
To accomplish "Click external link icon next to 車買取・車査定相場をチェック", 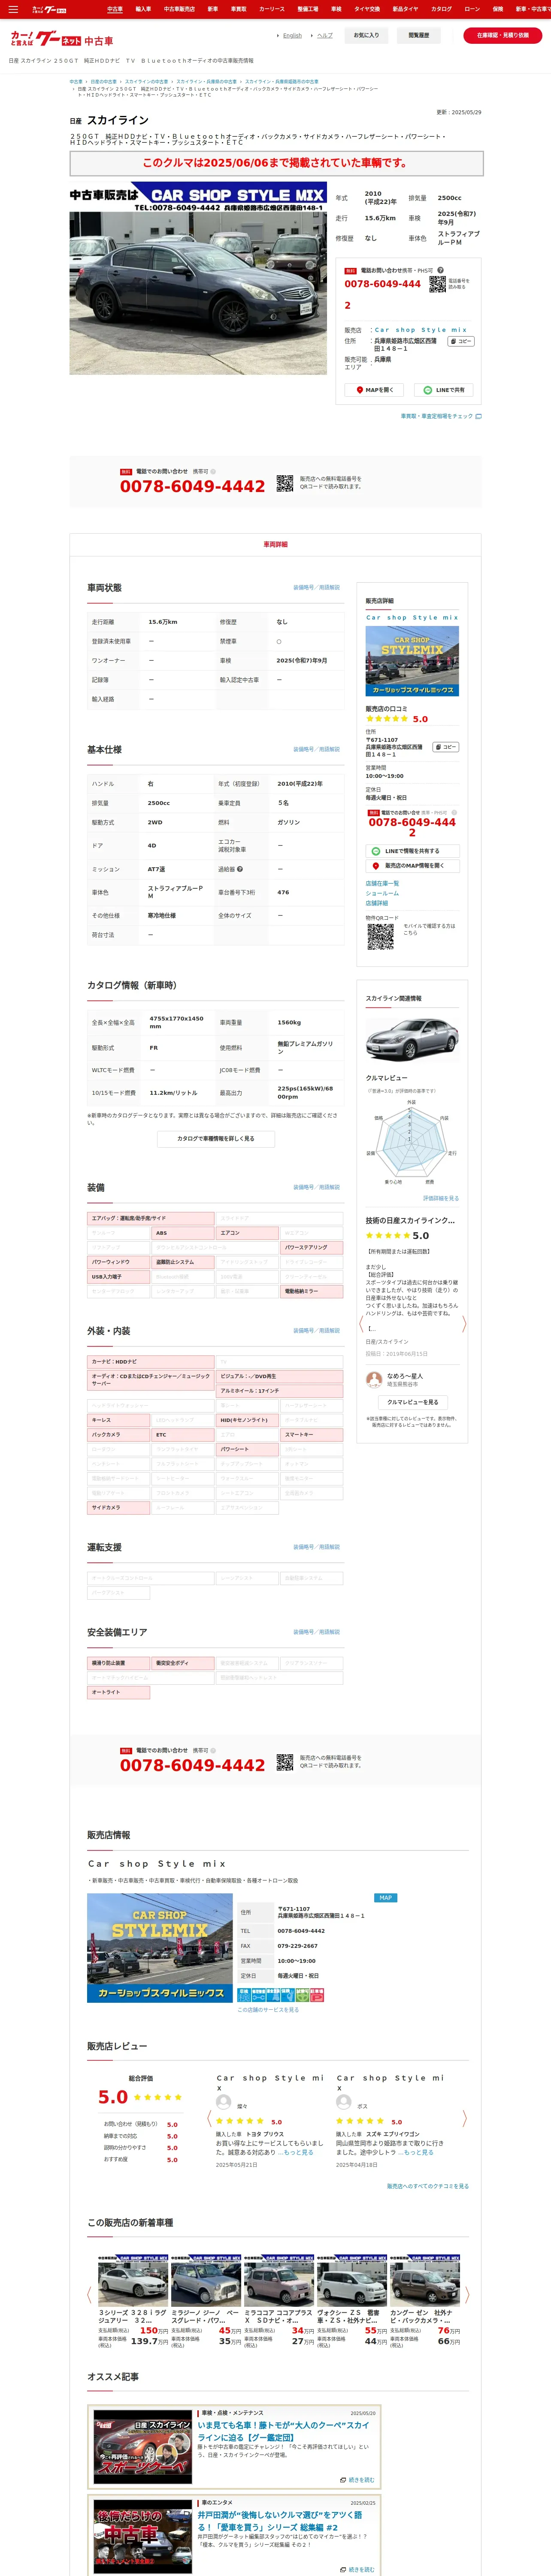I will coord(478,416).
